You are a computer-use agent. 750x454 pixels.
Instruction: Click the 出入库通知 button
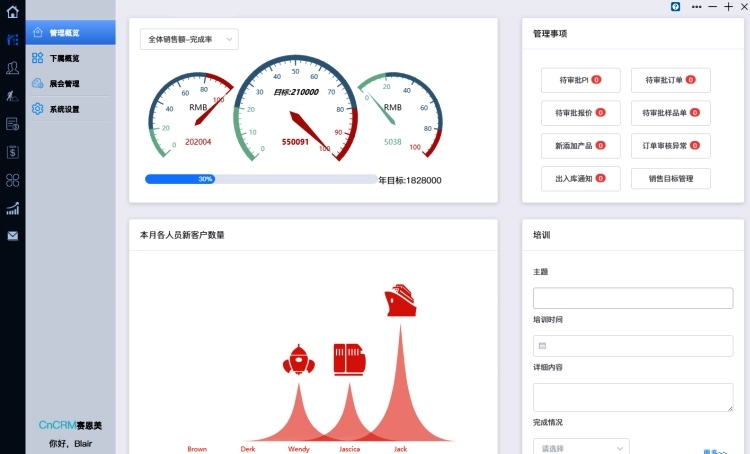[x=581, y=178]
